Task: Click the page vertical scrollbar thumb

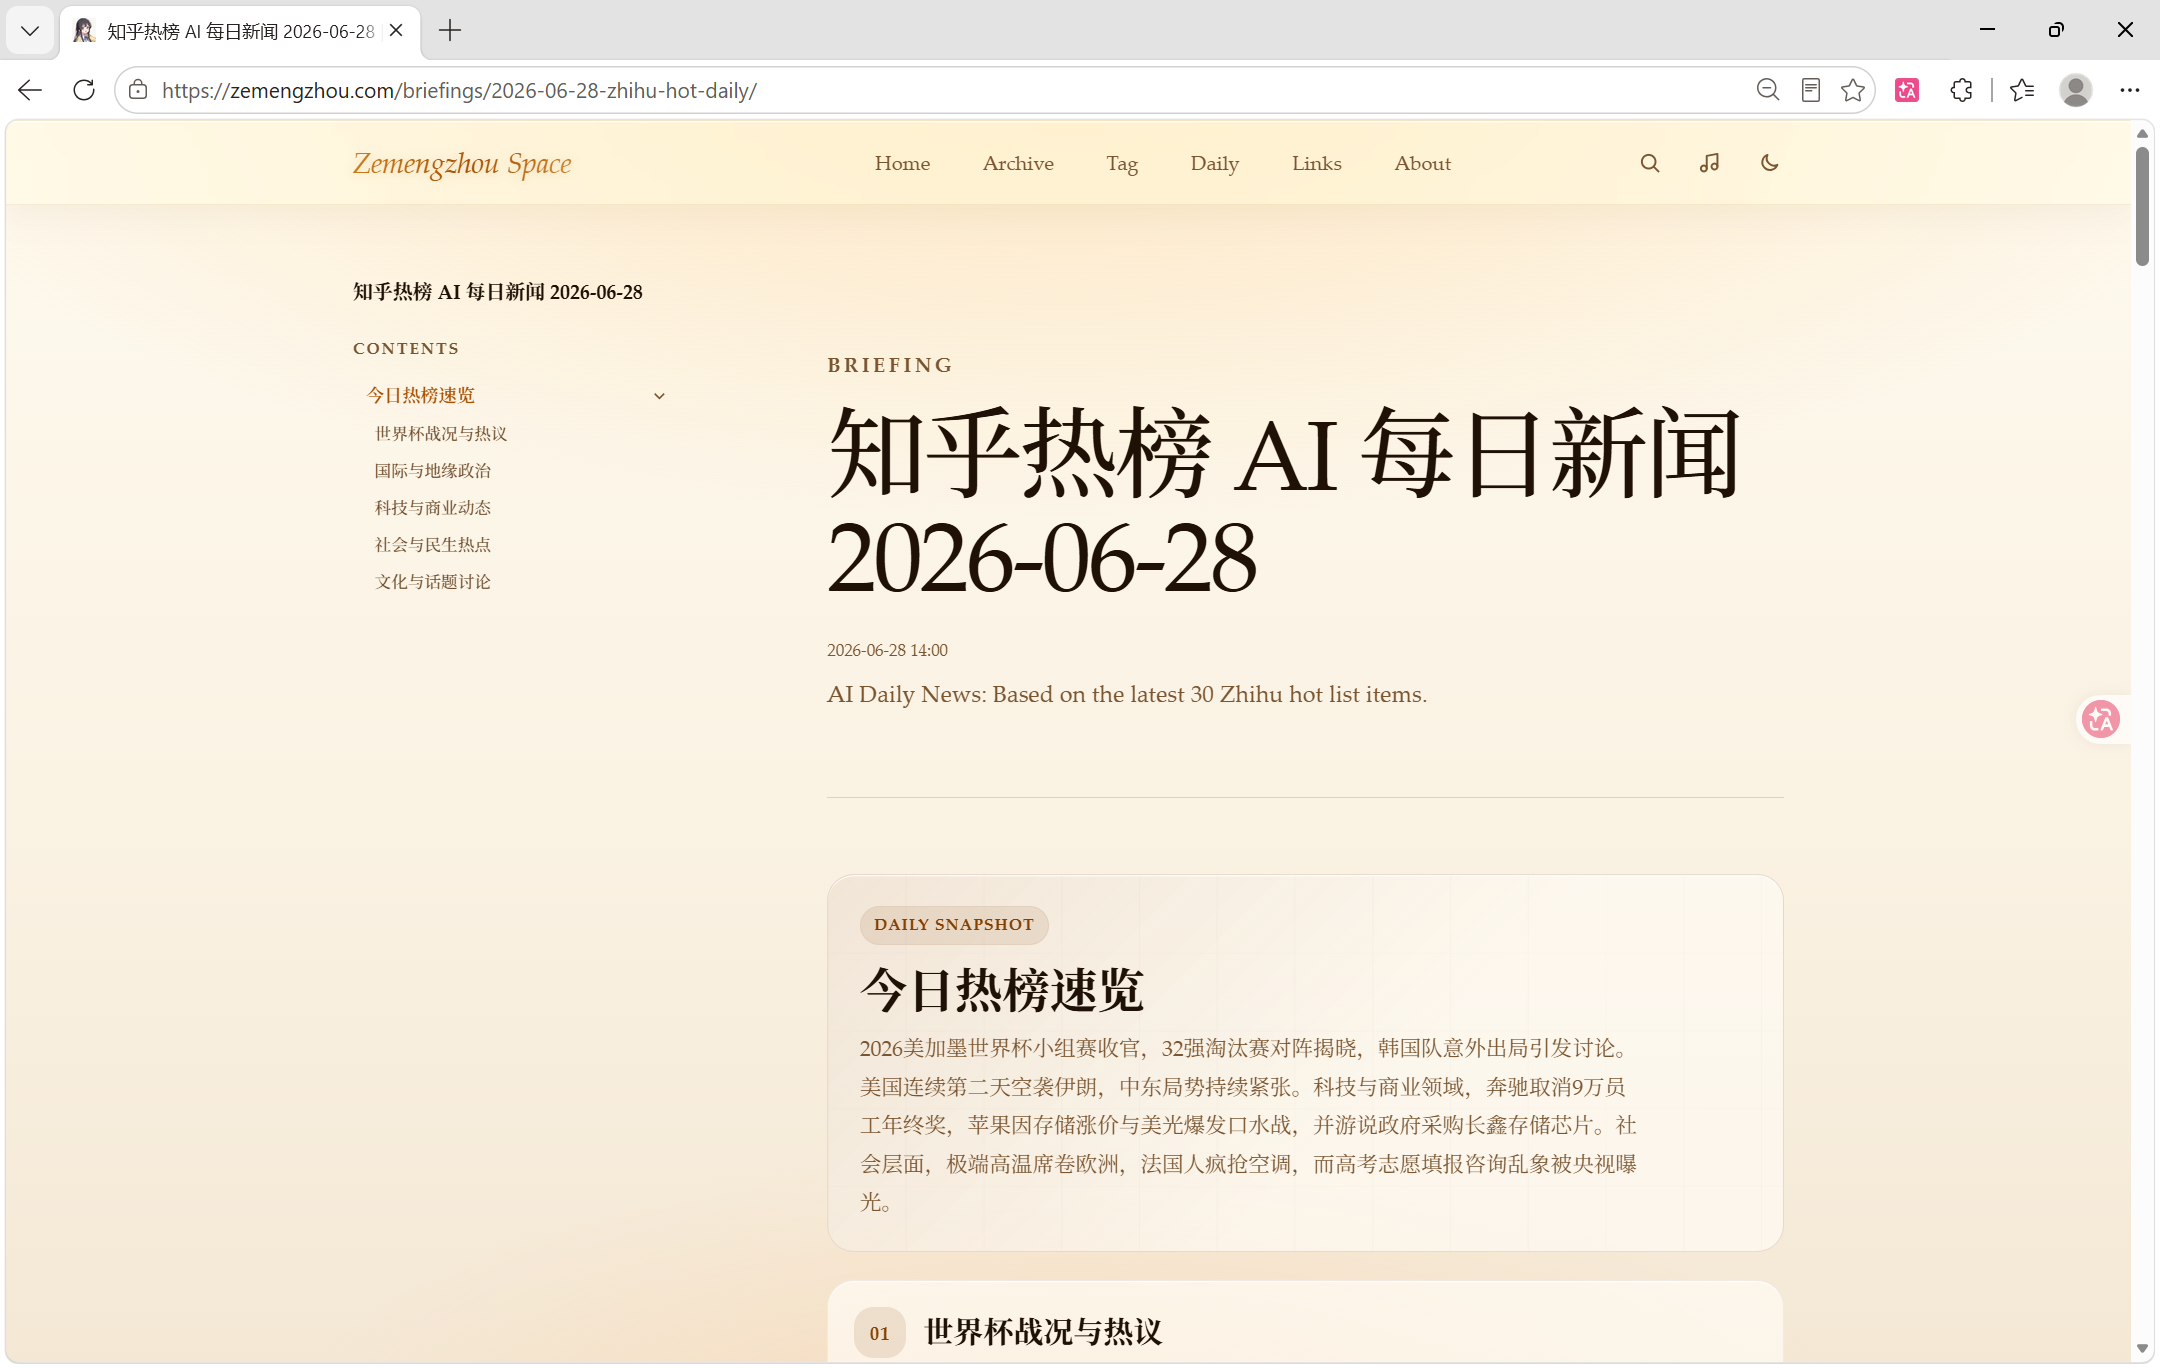Action: (x=2142, y=206)
